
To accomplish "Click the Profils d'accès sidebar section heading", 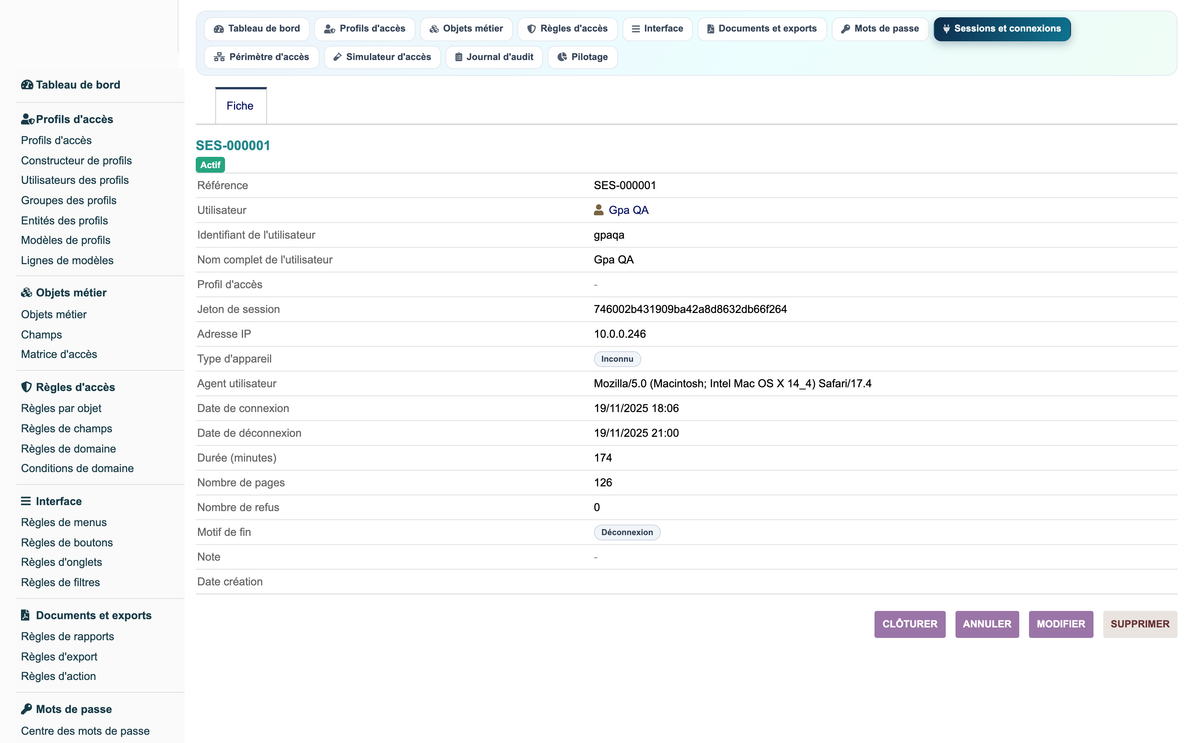I will click(x=67, y=119).
